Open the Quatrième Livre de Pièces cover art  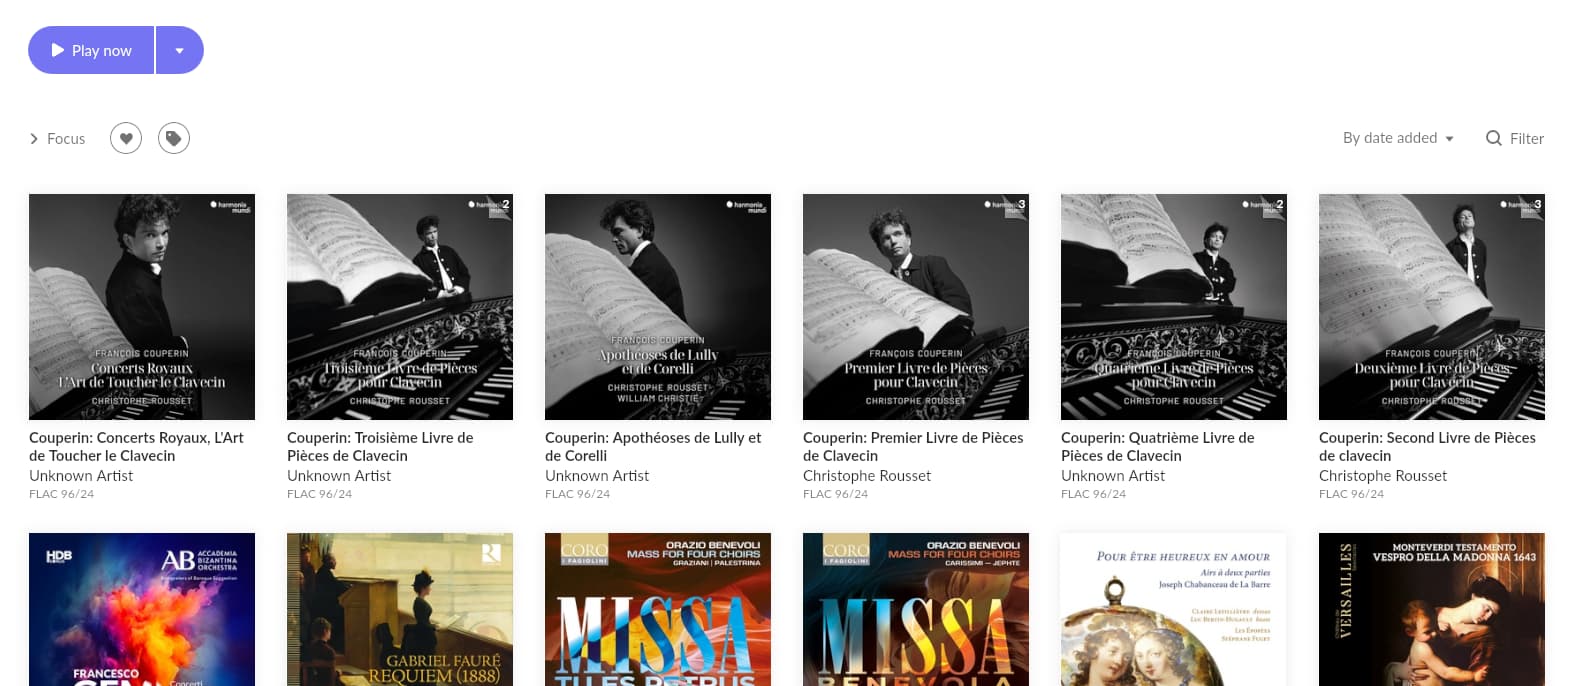tap(1174, 307)
